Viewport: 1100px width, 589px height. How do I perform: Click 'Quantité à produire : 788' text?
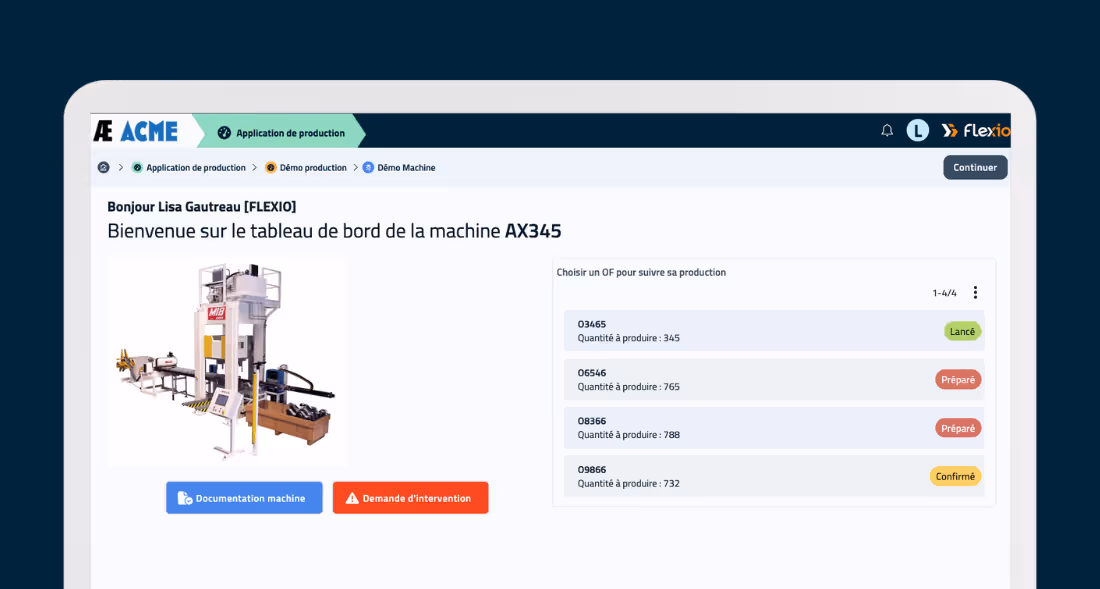pos(629,435)
